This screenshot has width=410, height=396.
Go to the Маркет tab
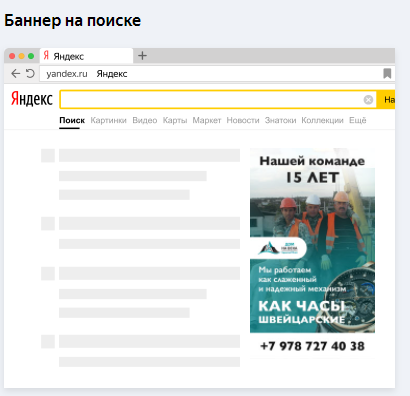click(207, 120)
